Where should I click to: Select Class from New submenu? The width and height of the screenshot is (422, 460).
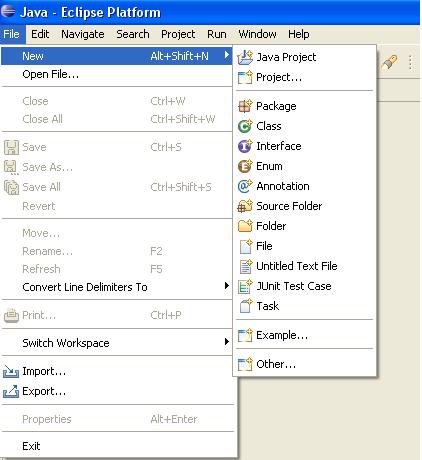[x=305, y=126]
